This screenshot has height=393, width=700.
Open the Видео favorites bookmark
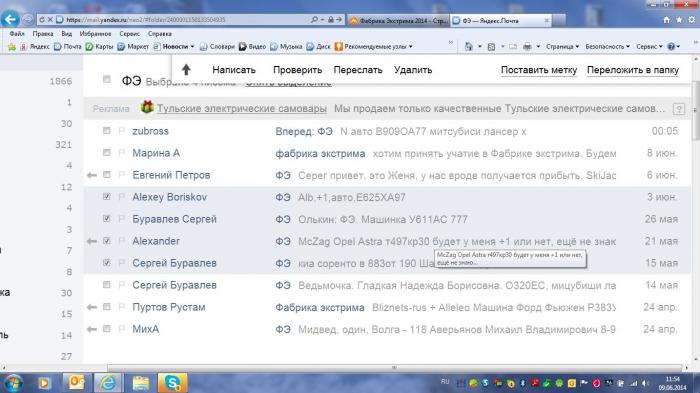(252, 46)
